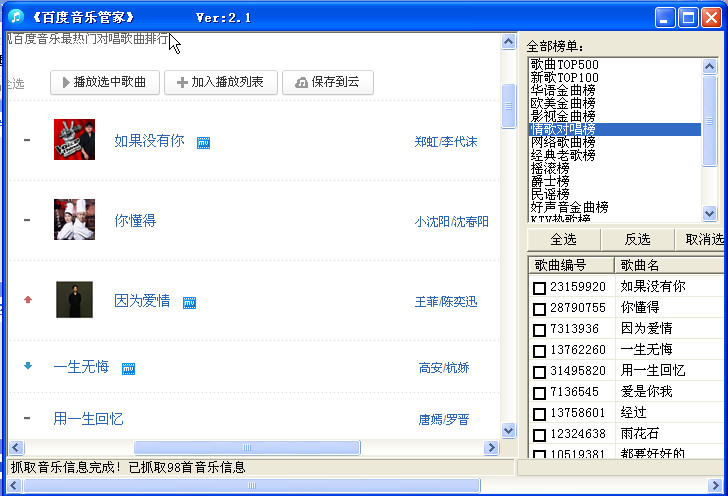This screenshot has width=728, height=496.
Task: Tick the checkbox for song 28790755
Action: coord(539,309)
